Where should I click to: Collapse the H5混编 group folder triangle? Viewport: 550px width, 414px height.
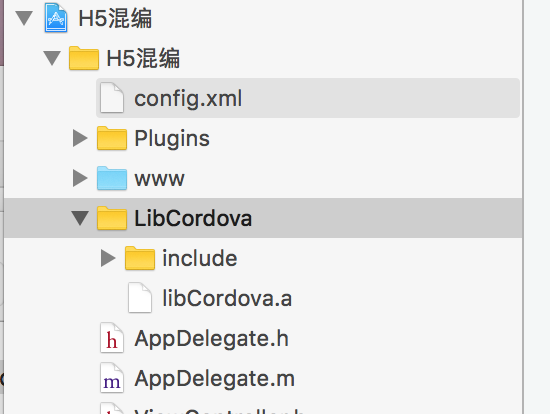coord(52,58)
